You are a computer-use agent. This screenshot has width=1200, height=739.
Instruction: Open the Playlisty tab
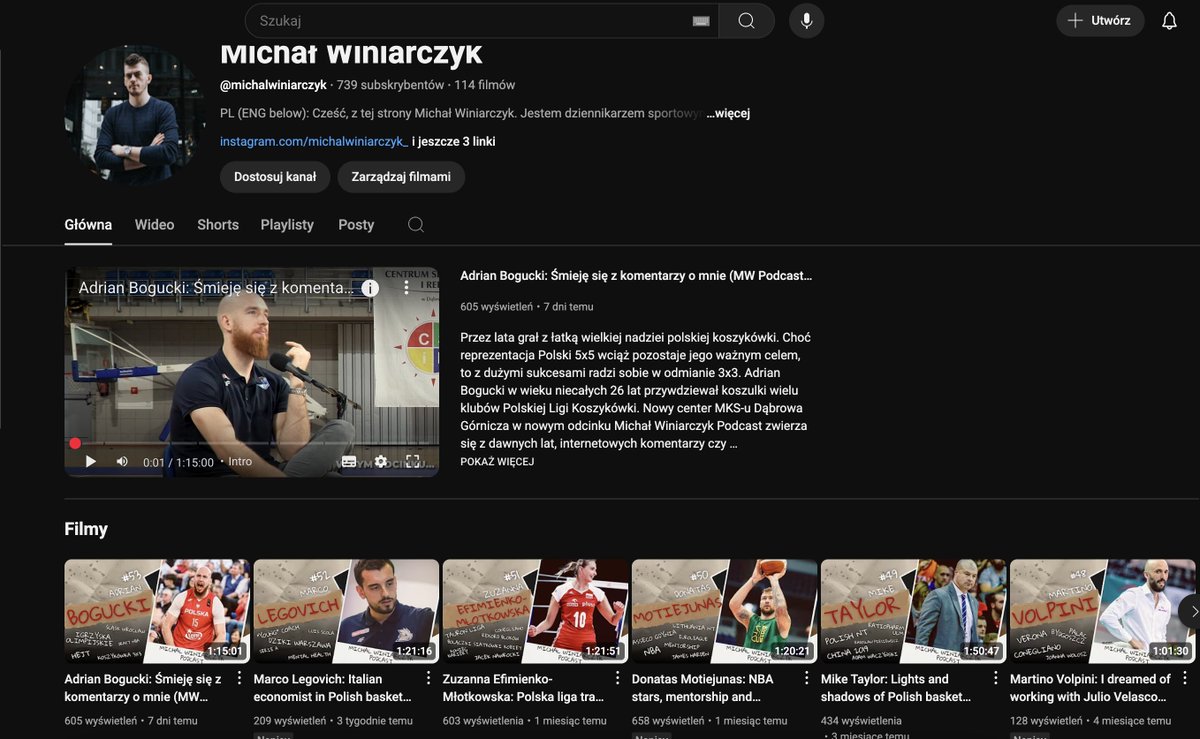click(287, 225)
